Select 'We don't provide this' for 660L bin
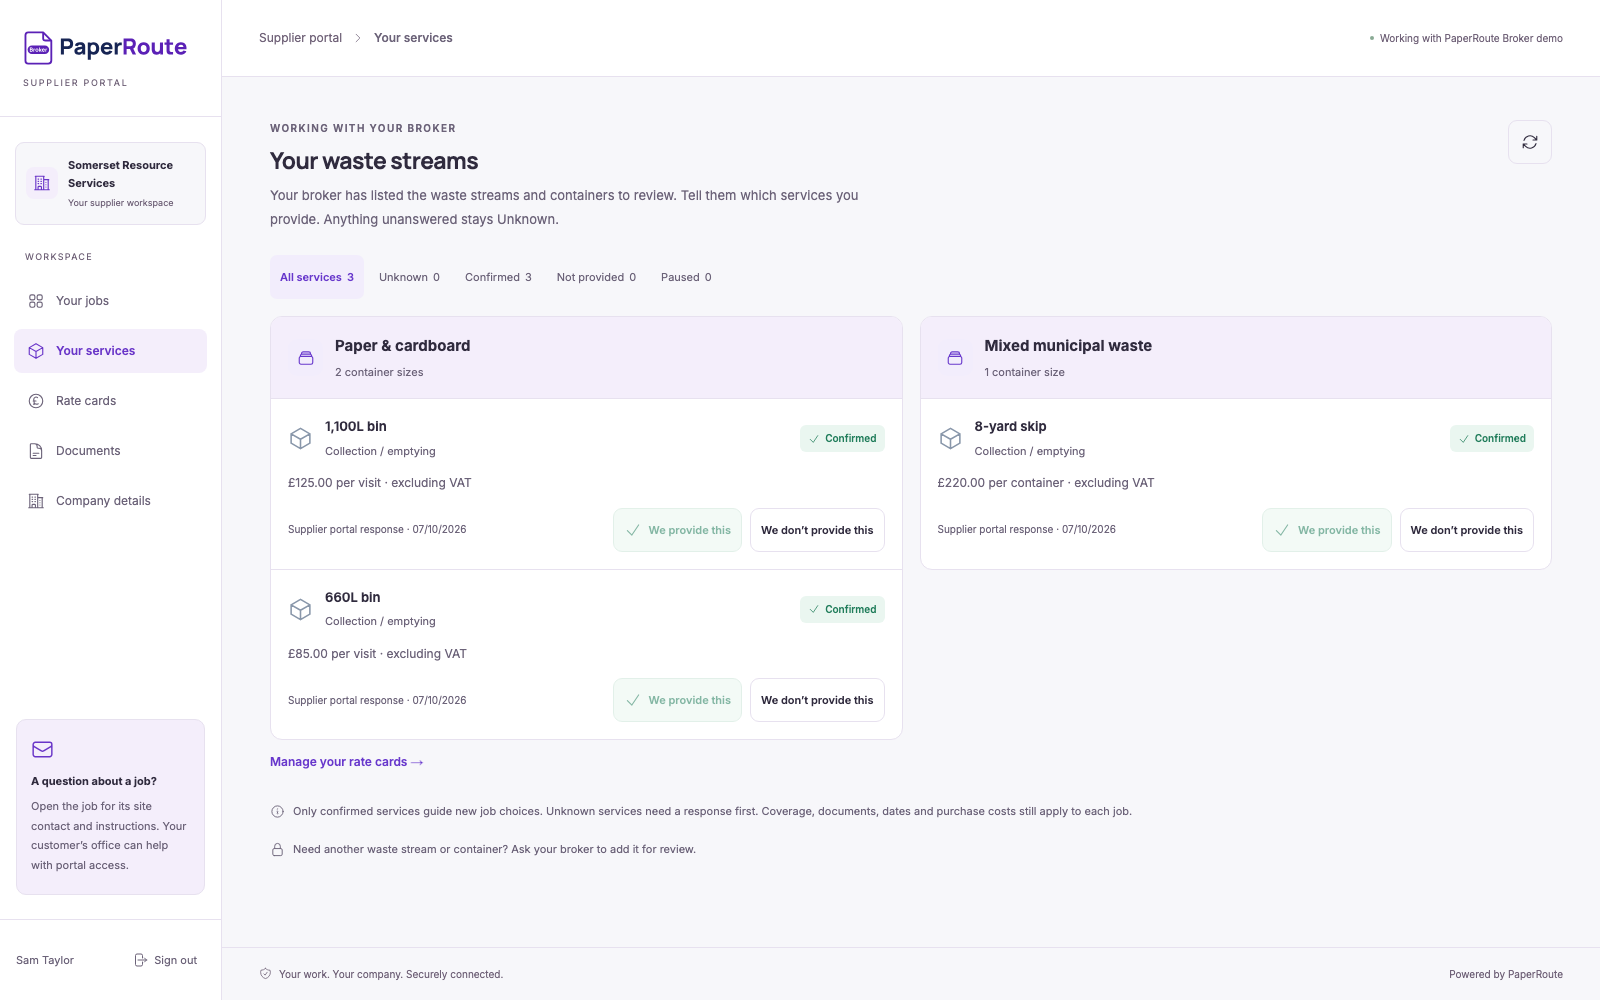The width and height of the screenshot is (1600, 1000). coord(817,700)
